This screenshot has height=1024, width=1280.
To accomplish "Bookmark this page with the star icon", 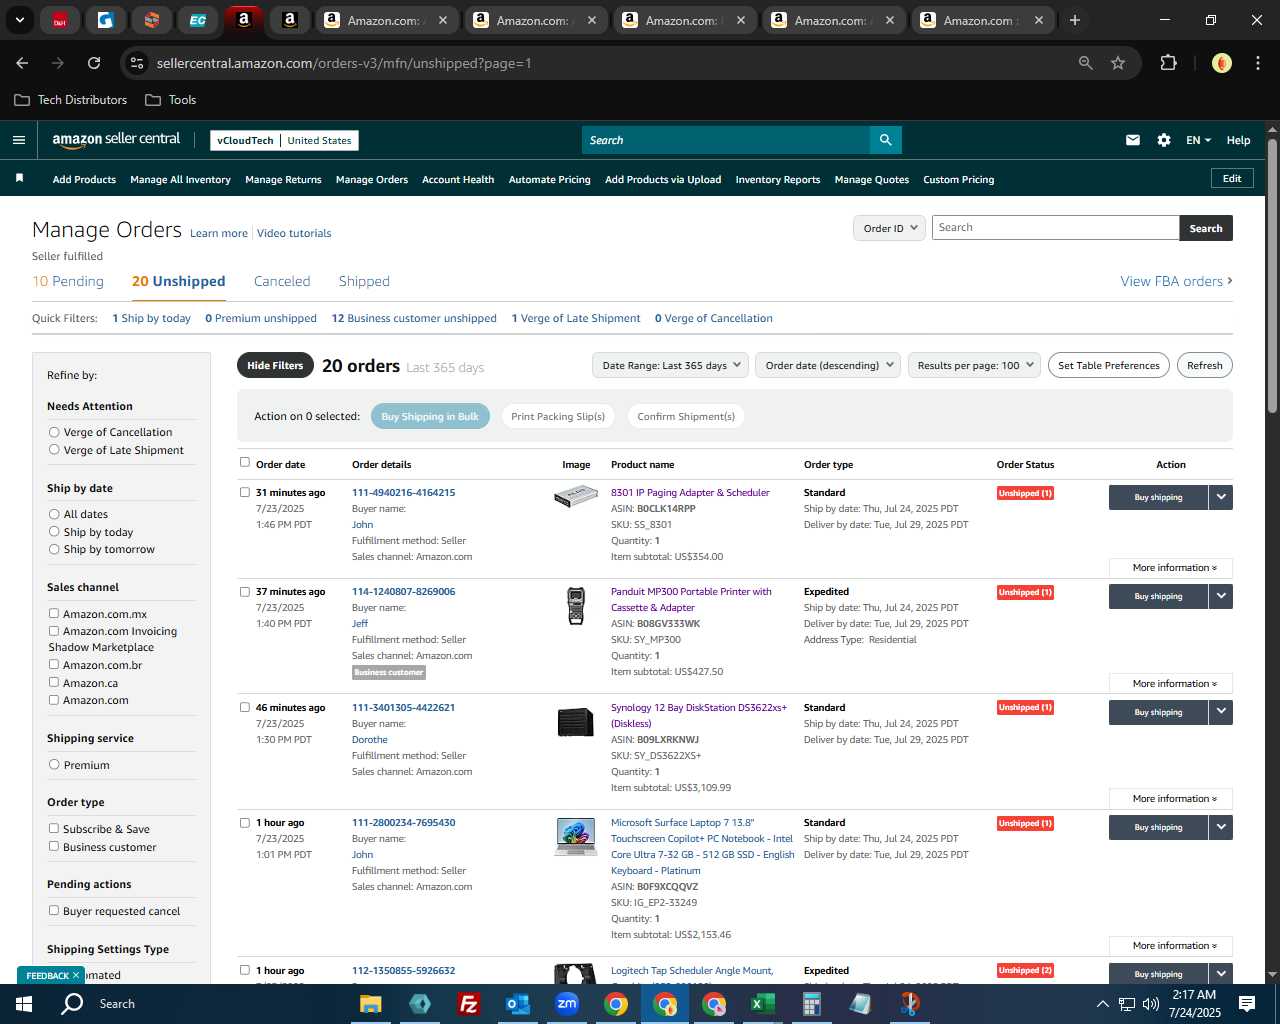I will 1118,63.
